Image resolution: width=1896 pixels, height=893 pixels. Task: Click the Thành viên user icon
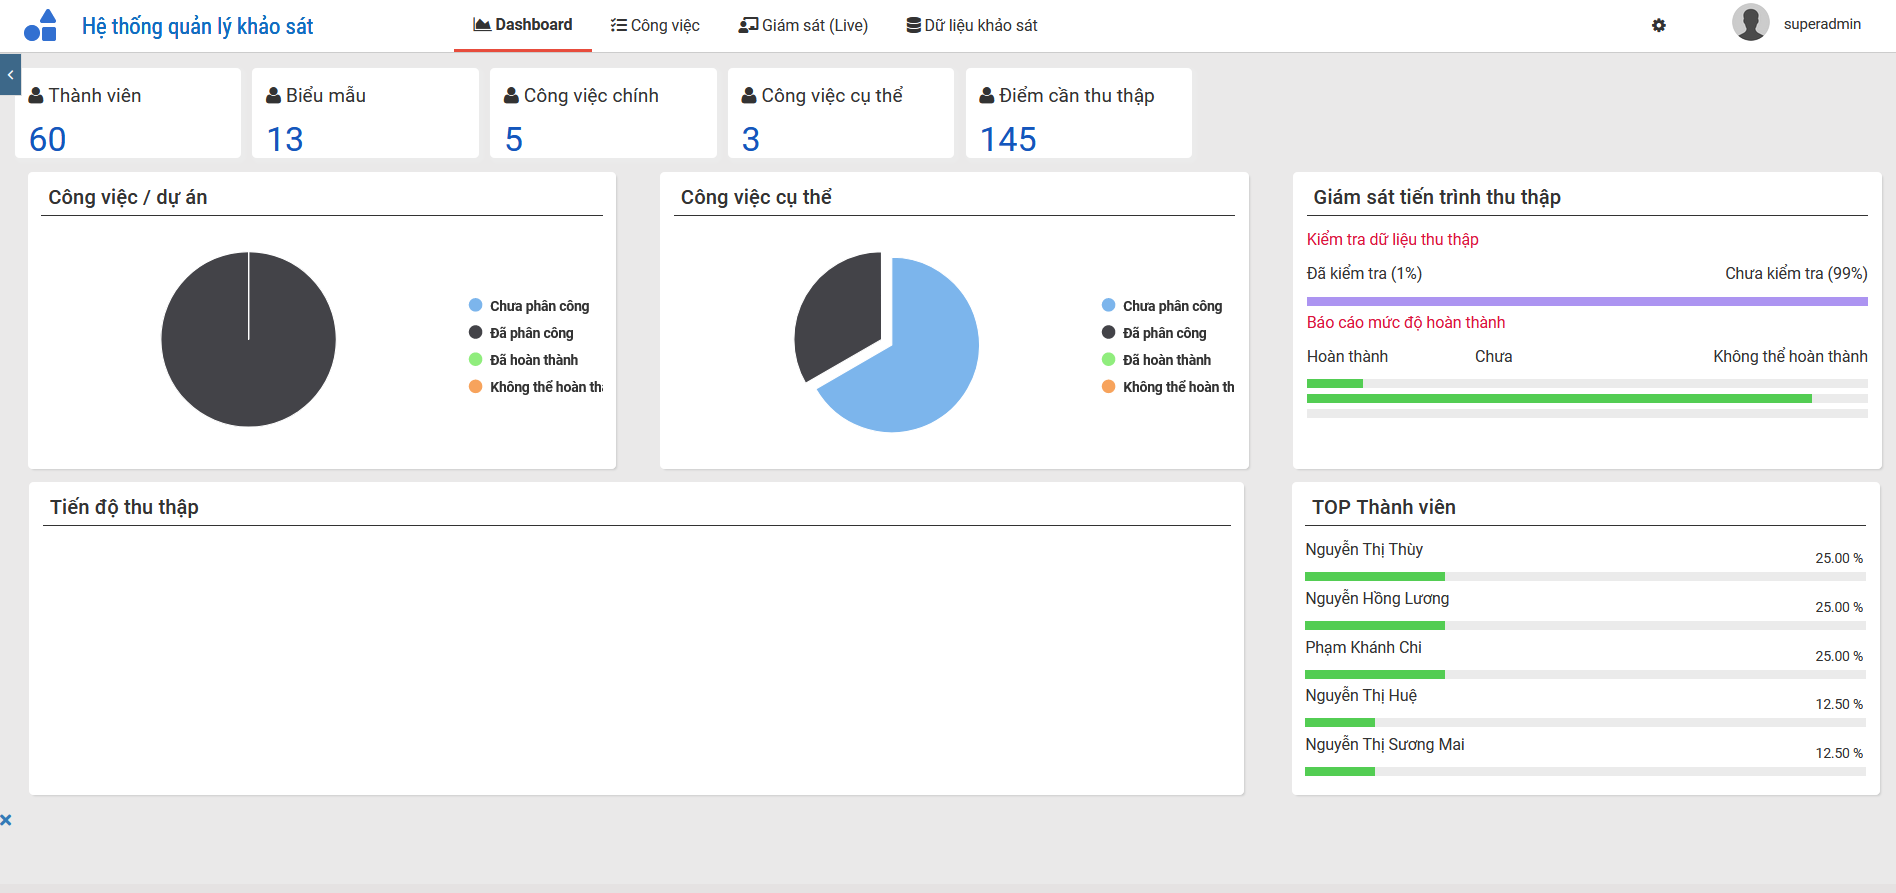[x=36, y=96]
